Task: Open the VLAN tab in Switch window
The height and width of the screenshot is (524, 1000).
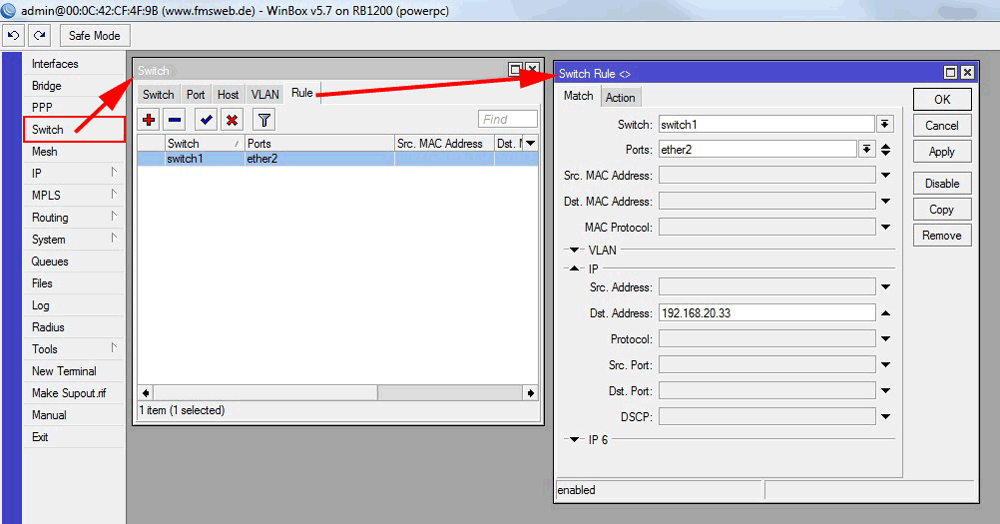Action: (x=265, y=94)
